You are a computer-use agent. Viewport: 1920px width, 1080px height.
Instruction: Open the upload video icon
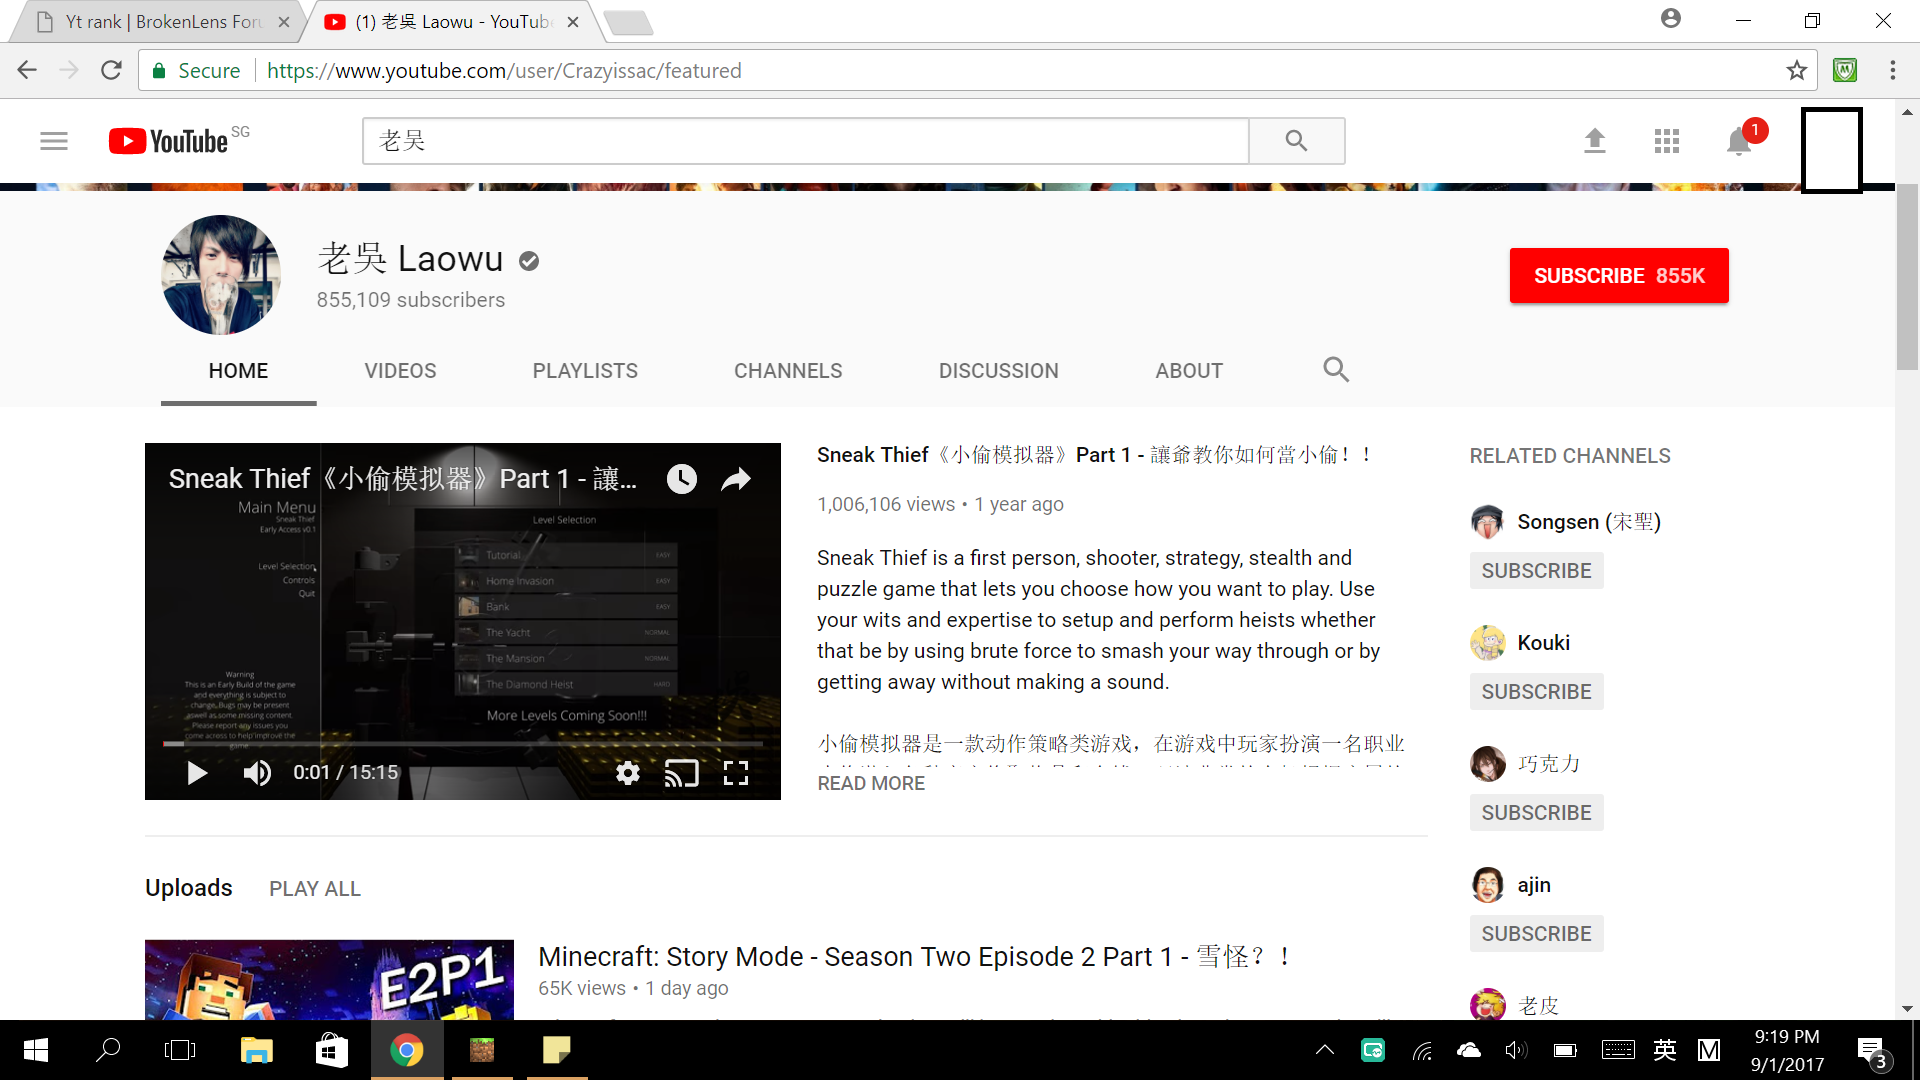[x=1595, y=141]
